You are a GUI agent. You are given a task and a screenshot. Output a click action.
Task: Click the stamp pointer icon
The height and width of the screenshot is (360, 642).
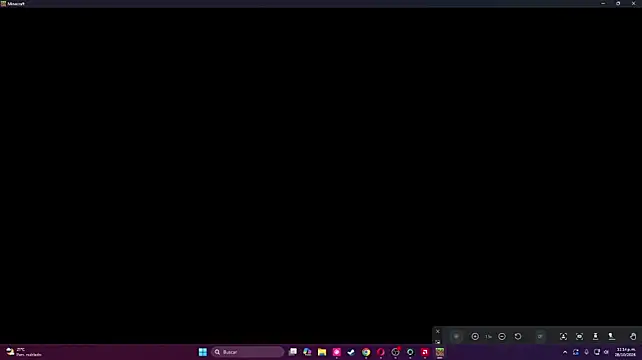pyautogui.click(x=611, y=336)
